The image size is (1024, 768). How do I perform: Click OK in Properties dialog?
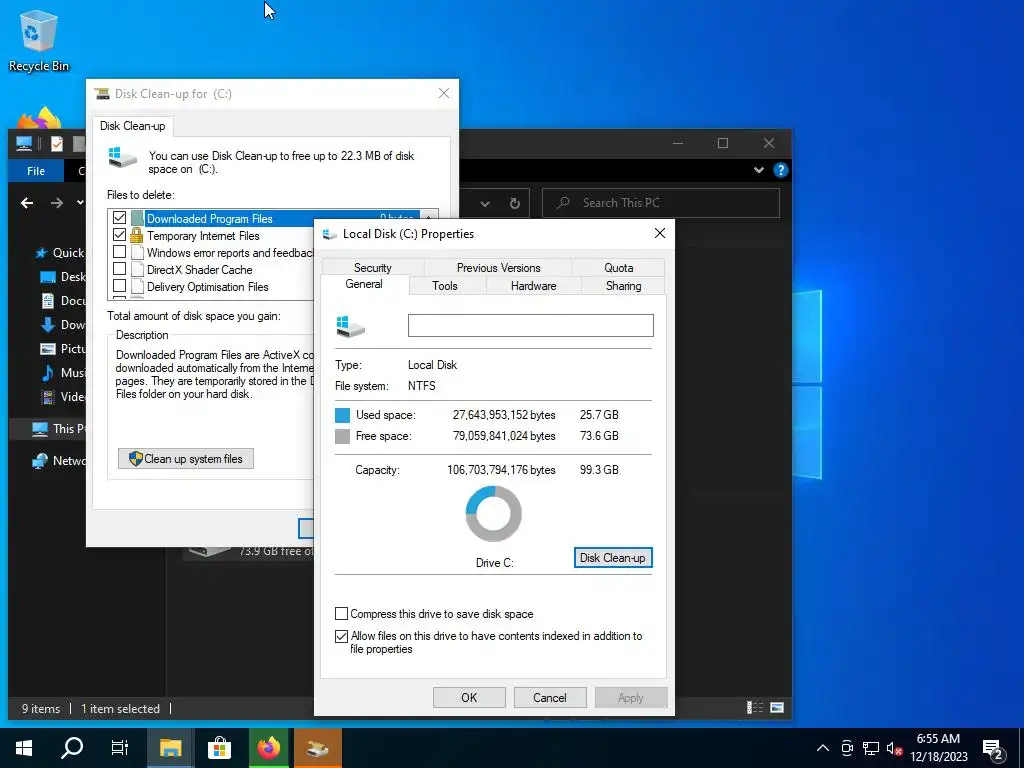469,697
